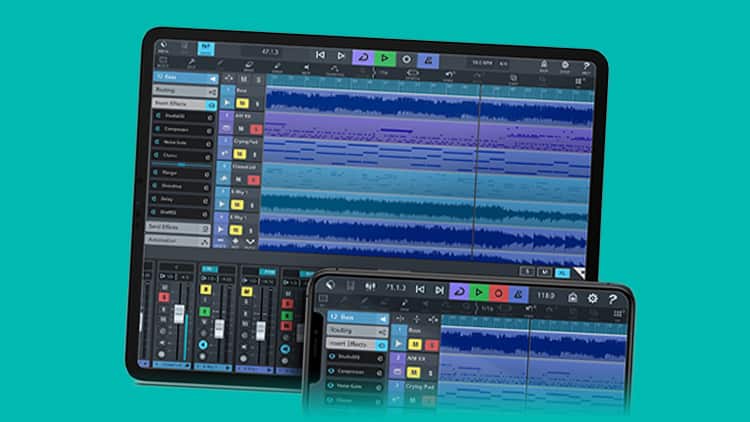Select the M mixer size tab on tablet
750x422 pixels.
544,272
